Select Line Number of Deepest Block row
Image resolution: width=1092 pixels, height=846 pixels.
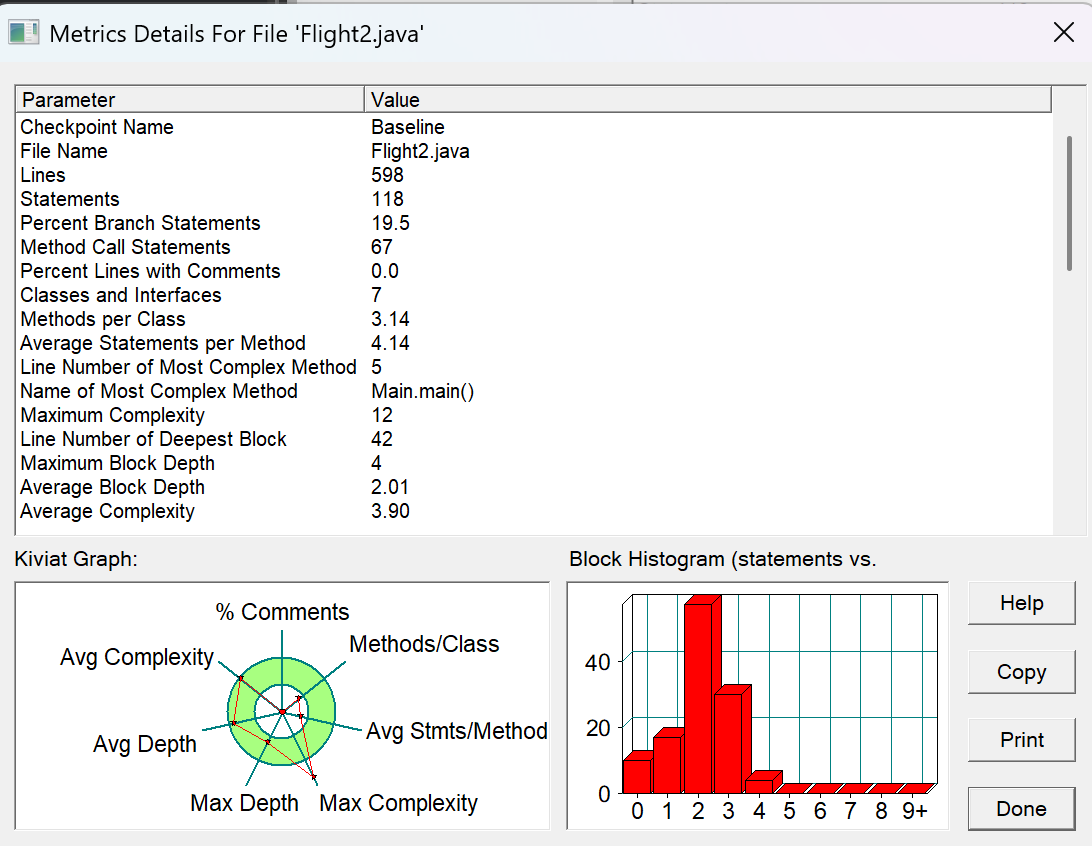tap(533, 439)
